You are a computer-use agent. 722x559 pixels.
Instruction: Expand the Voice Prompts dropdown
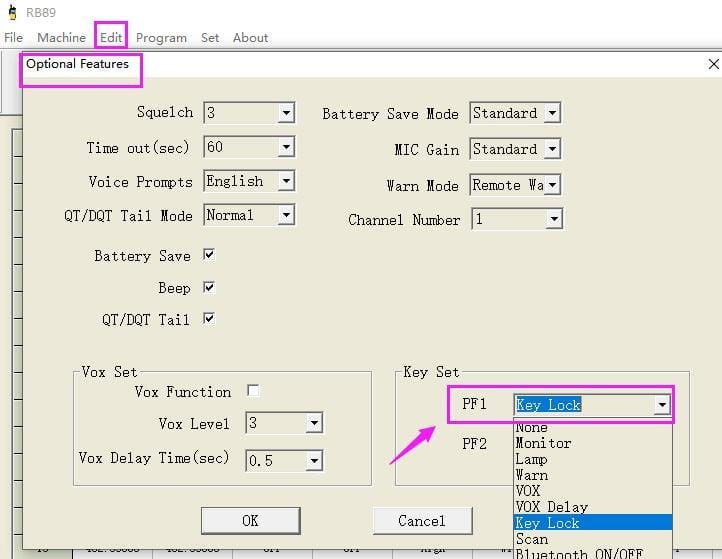tap(286, 181)
